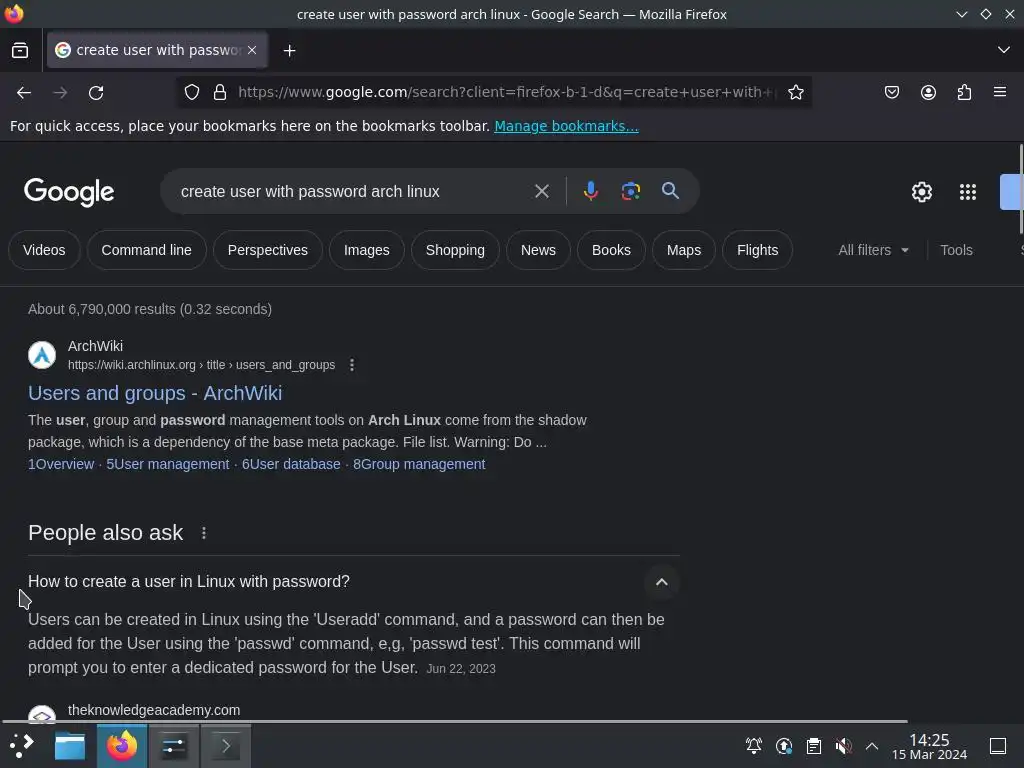Open the Firefox hamburger application menu
Image resolution: width=1024 pixels, height=768 pixels.
[1000, 92]
